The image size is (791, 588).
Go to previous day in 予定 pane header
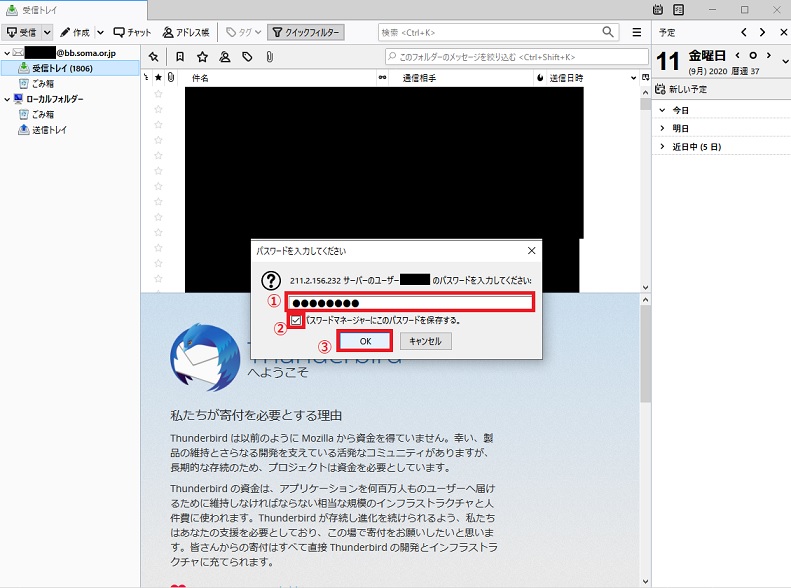pyautogui.click(x=744, y=32)
